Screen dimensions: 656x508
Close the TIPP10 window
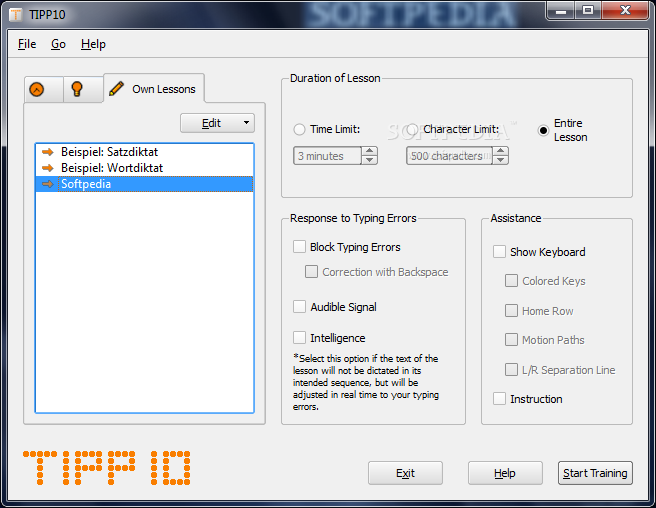point(625,10)
